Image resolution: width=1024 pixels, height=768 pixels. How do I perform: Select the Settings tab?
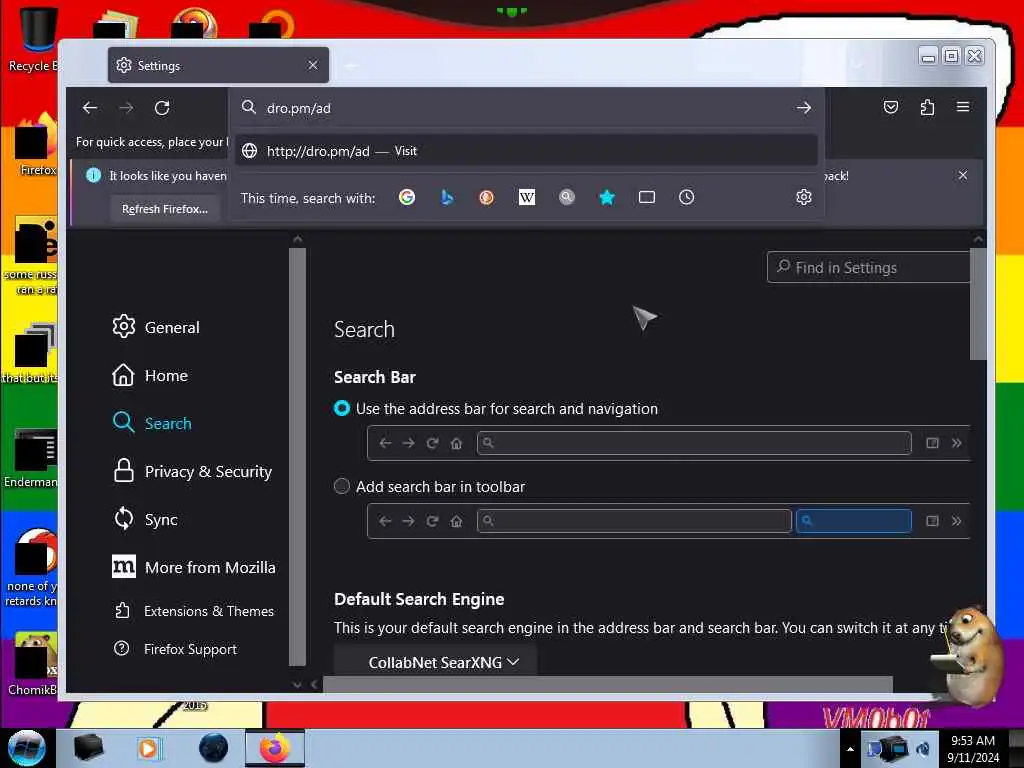(218, 65)
